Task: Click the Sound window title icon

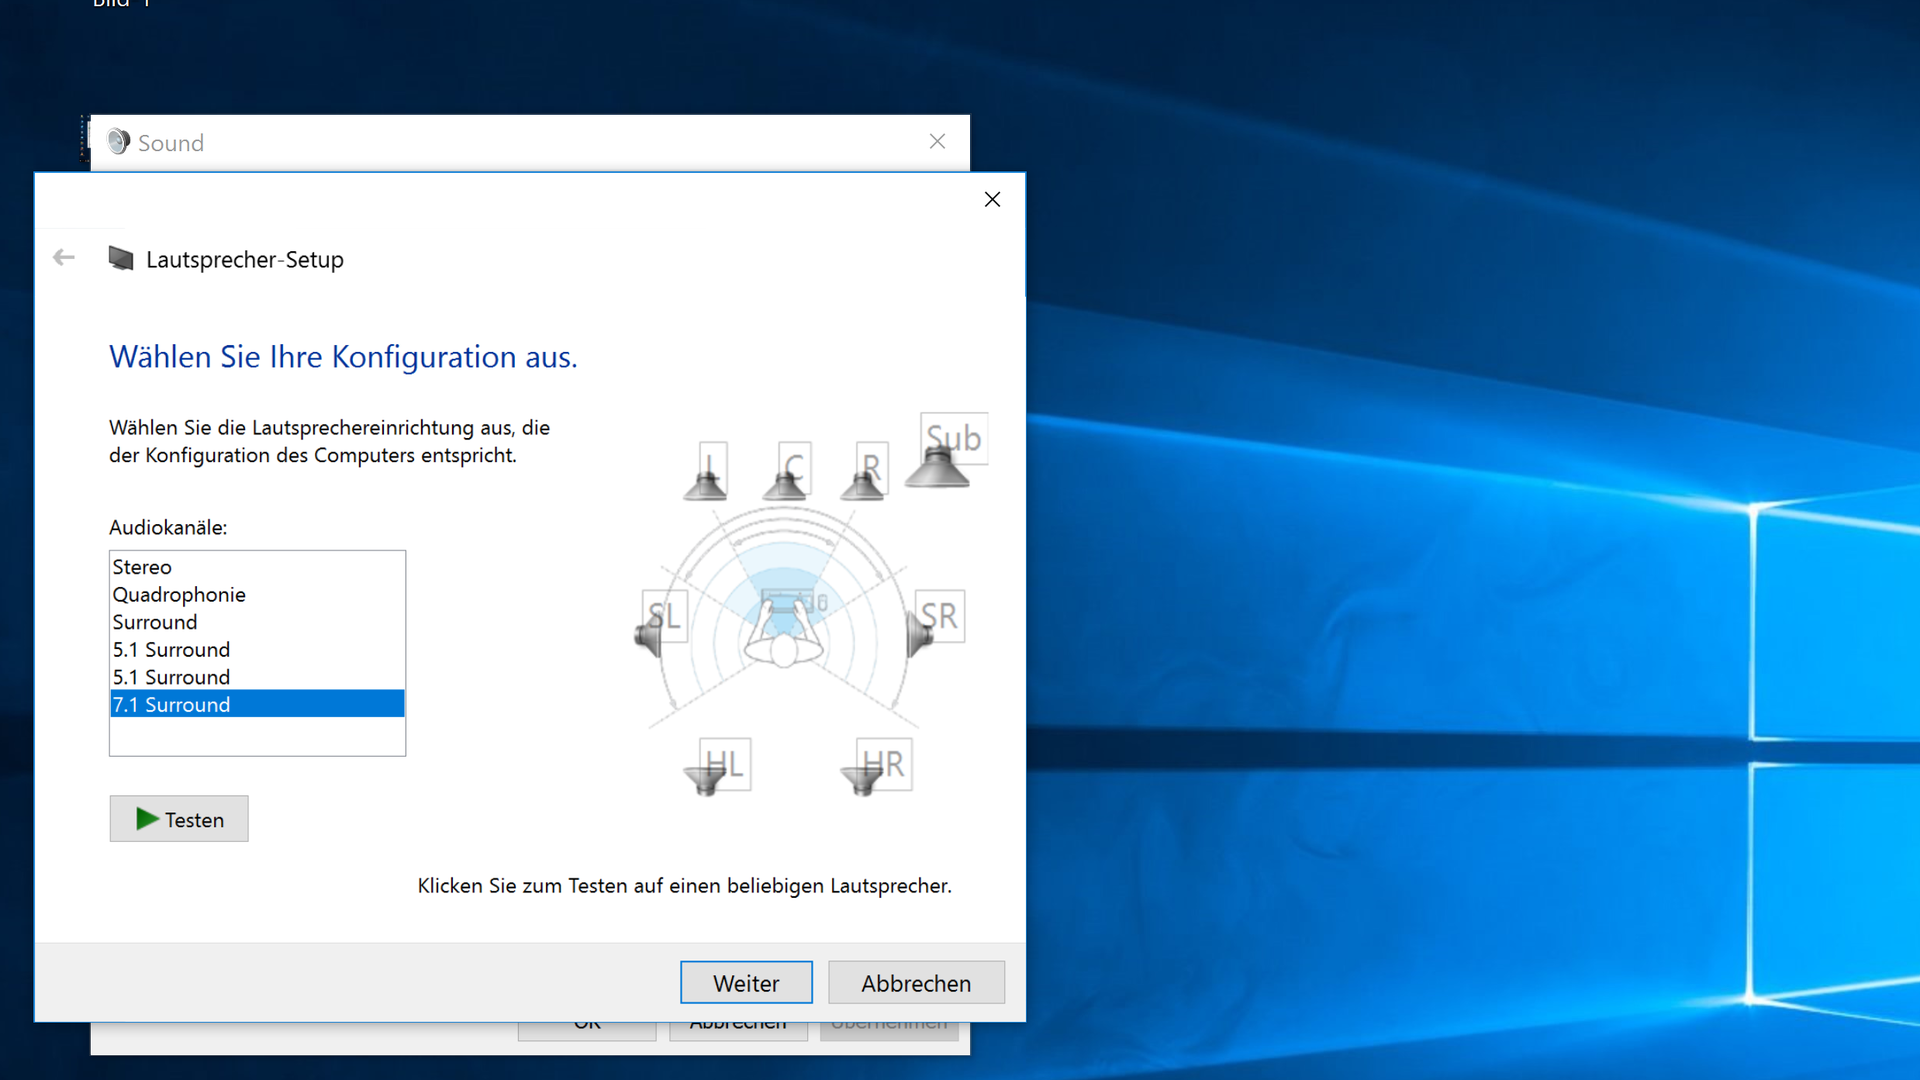Action: point(119,142)
